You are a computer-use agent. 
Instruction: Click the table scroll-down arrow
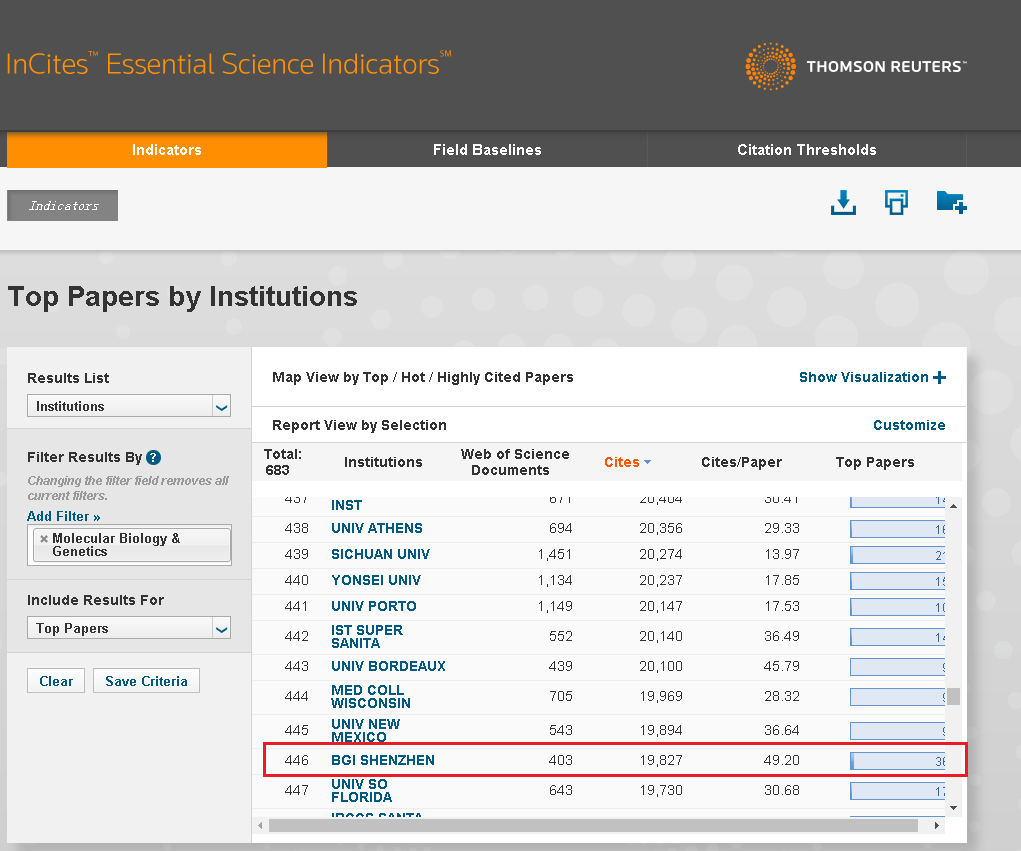tap(953, 808)
